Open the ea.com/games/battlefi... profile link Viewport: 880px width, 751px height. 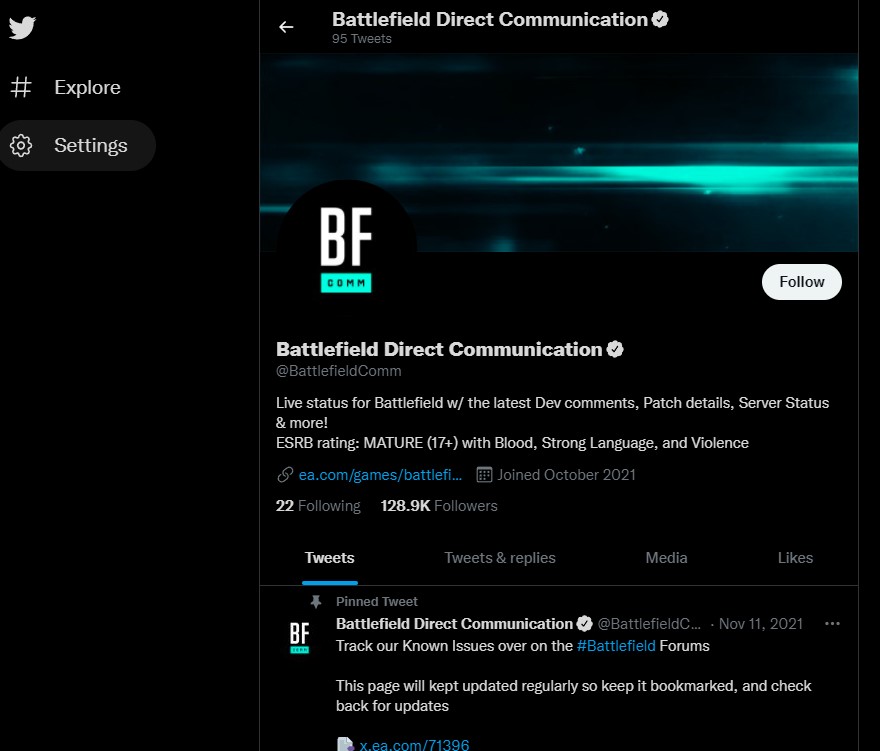pos(380,475)
